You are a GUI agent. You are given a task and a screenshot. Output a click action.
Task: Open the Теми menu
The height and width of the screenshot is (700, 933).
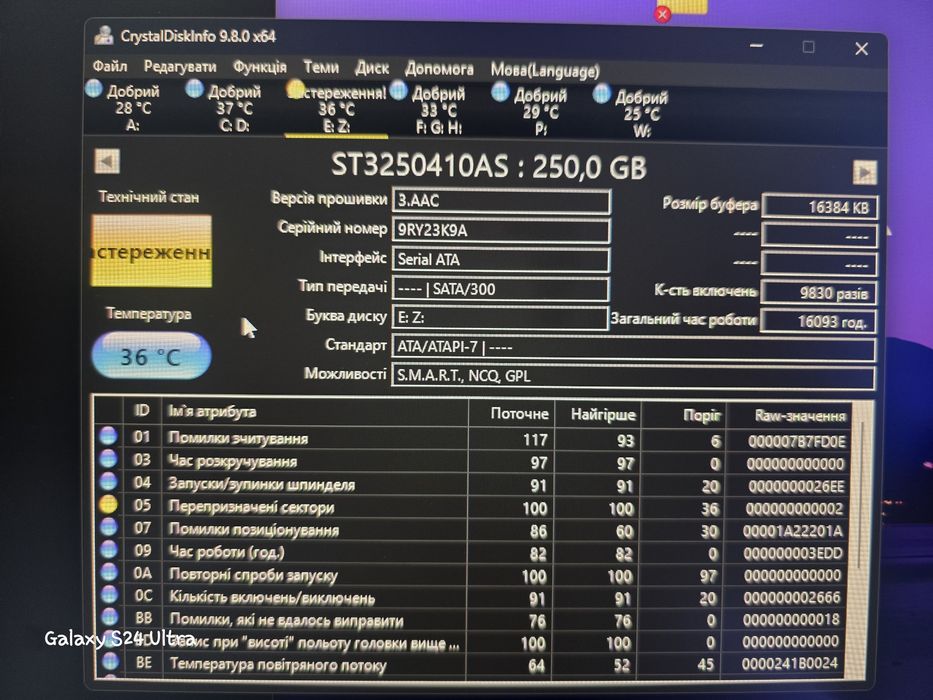[321, 67]
